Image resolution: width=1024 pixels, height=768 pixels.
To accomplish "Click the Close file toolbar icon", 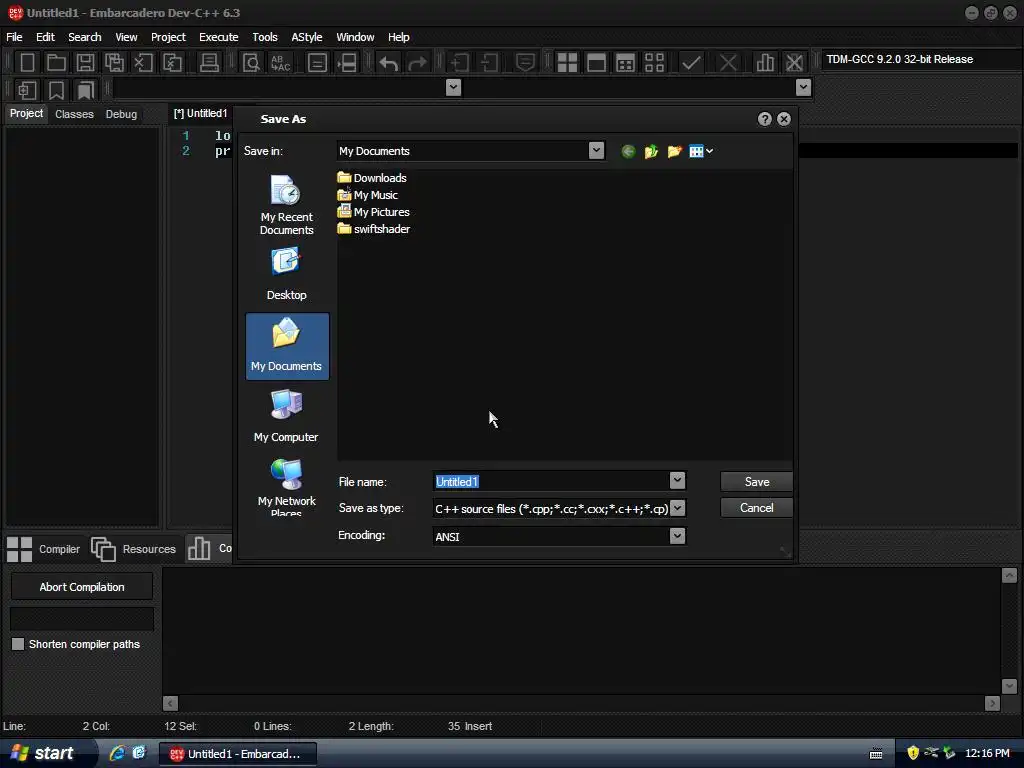I will 143,63.
